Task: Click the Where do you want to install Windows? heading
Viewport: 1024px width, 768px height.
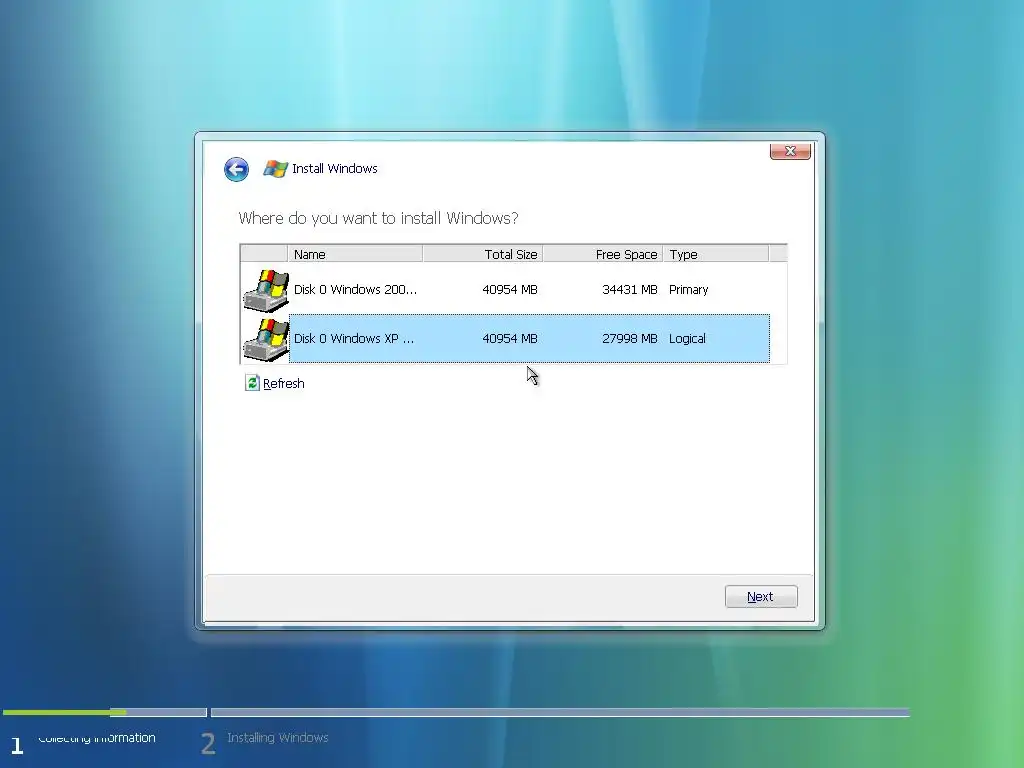Action: pos(378,218)
